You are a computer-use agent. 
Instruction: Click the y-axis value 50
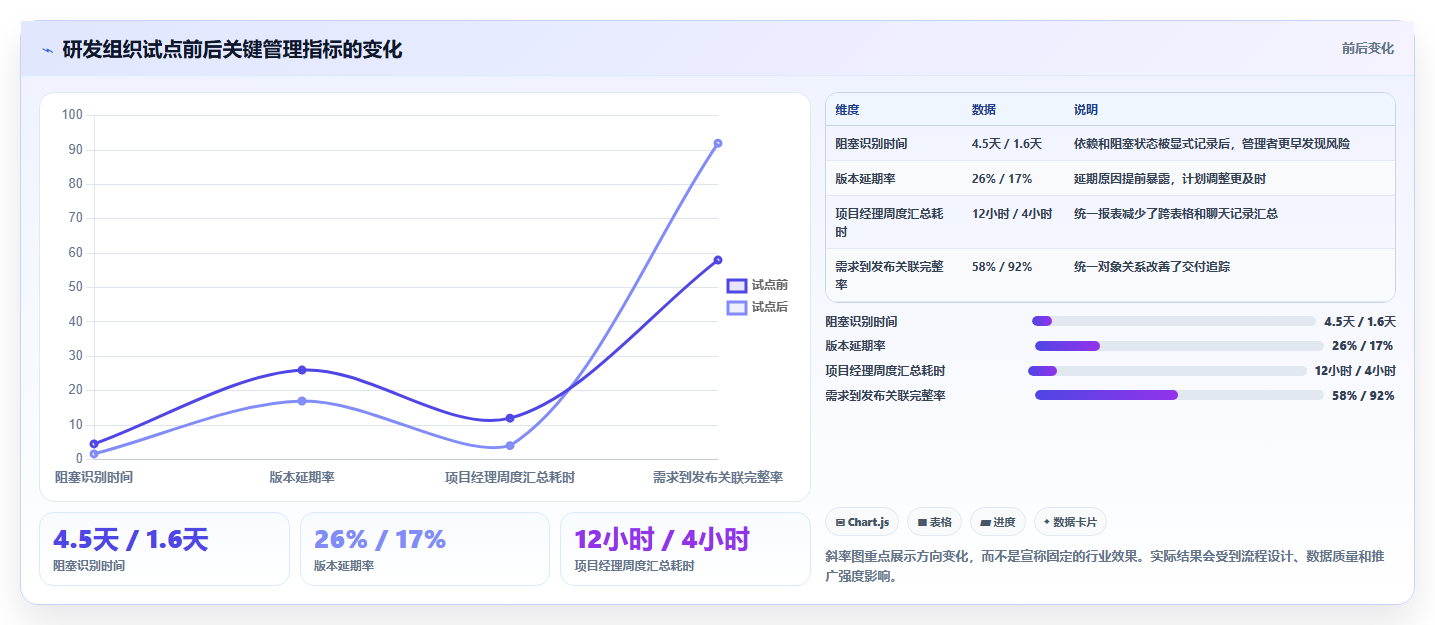[75, 287]
